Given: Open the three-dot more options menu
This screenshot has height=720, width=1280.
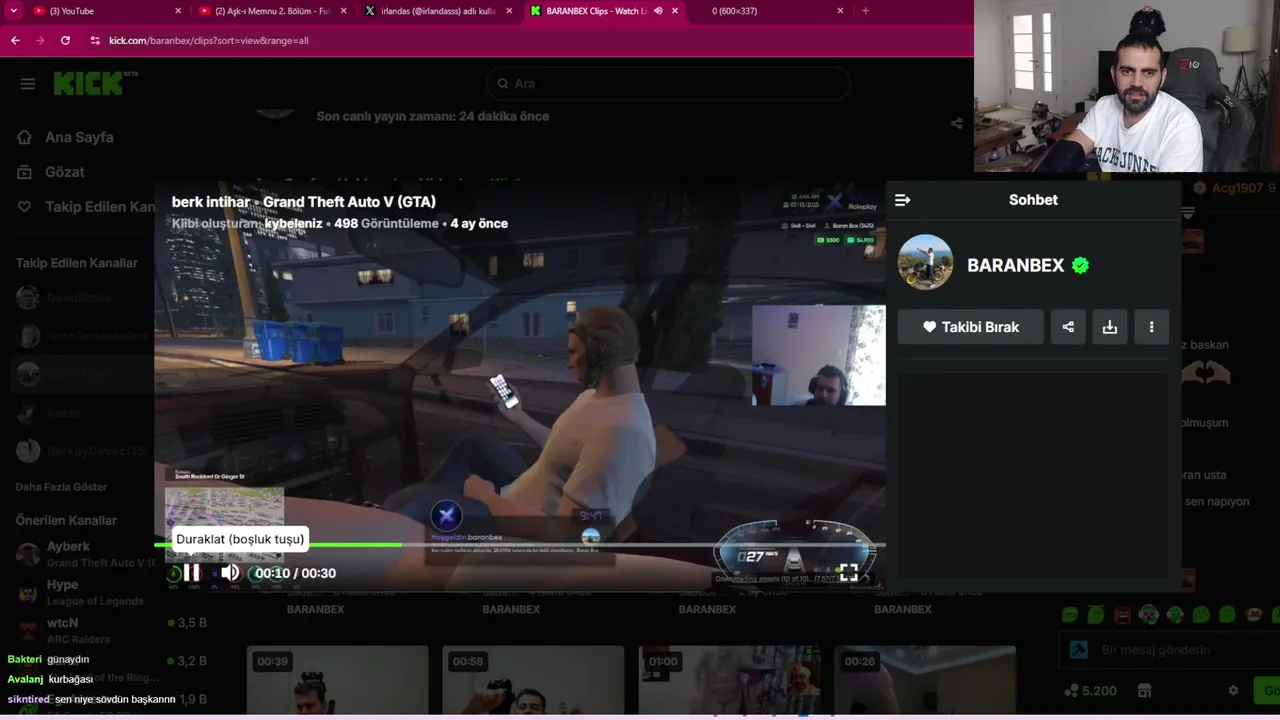Looking at the screenshot, I should pos(1151,327).
